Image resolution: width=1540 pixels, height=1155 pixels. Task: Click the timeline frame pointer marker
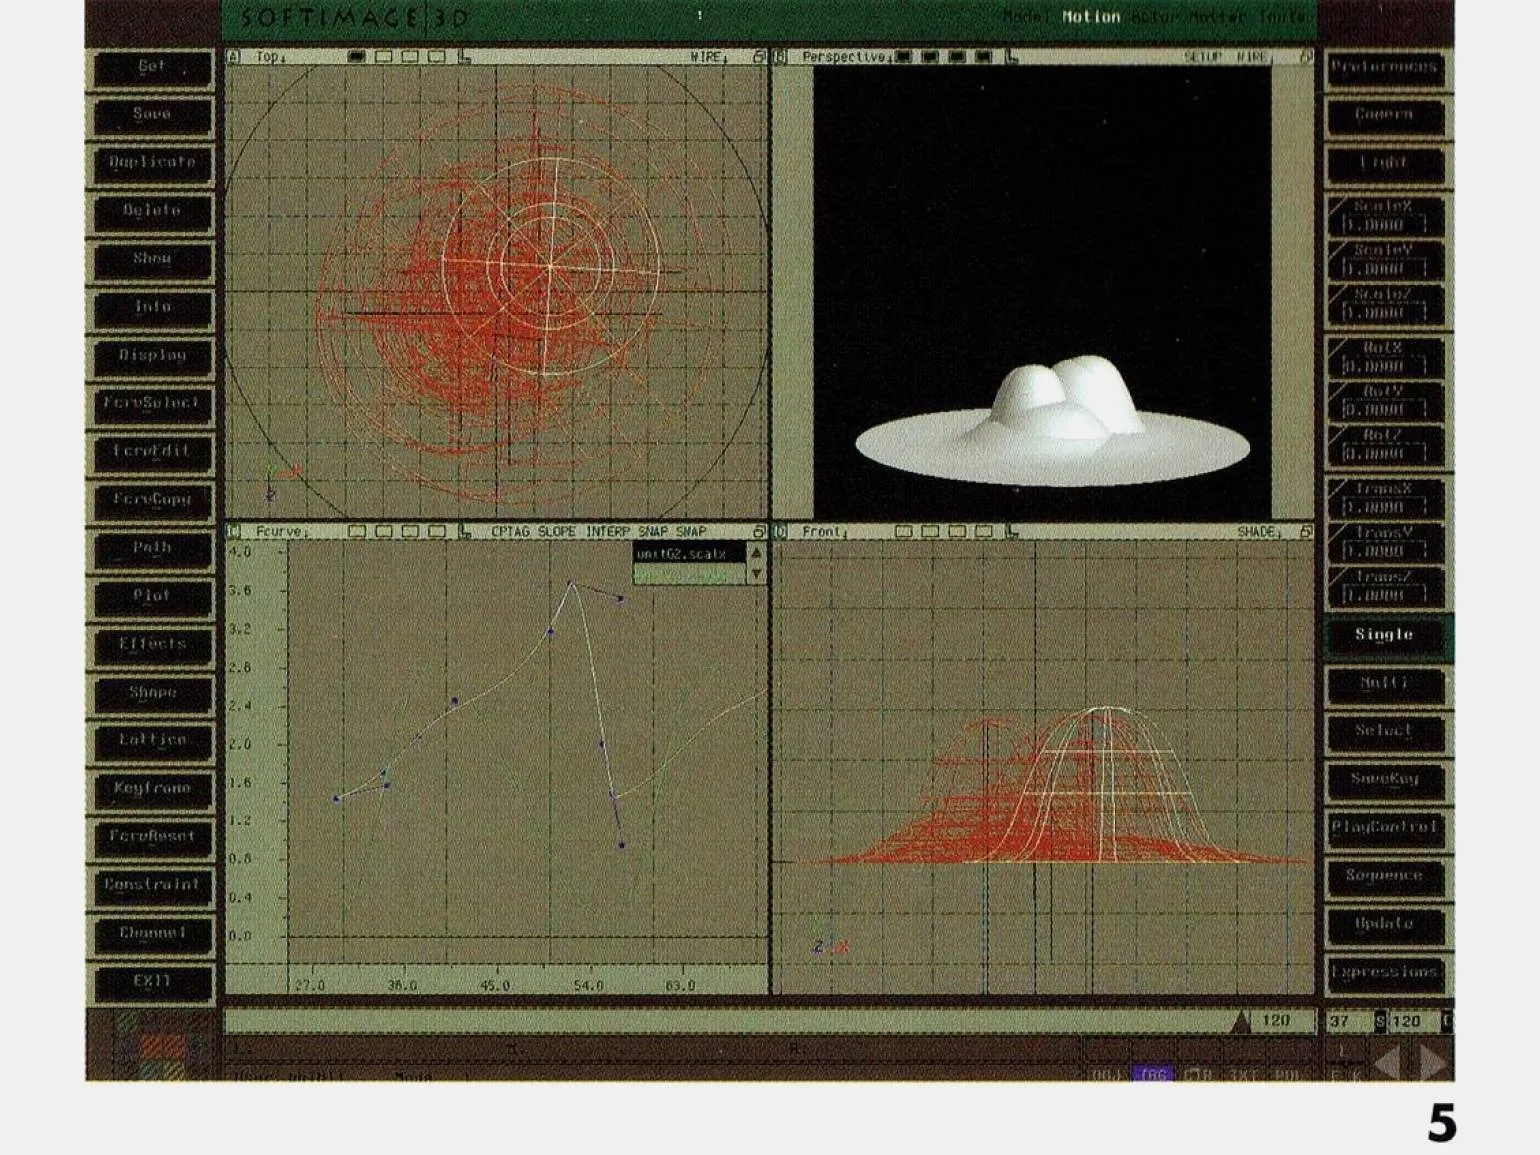[1241, 1021]
